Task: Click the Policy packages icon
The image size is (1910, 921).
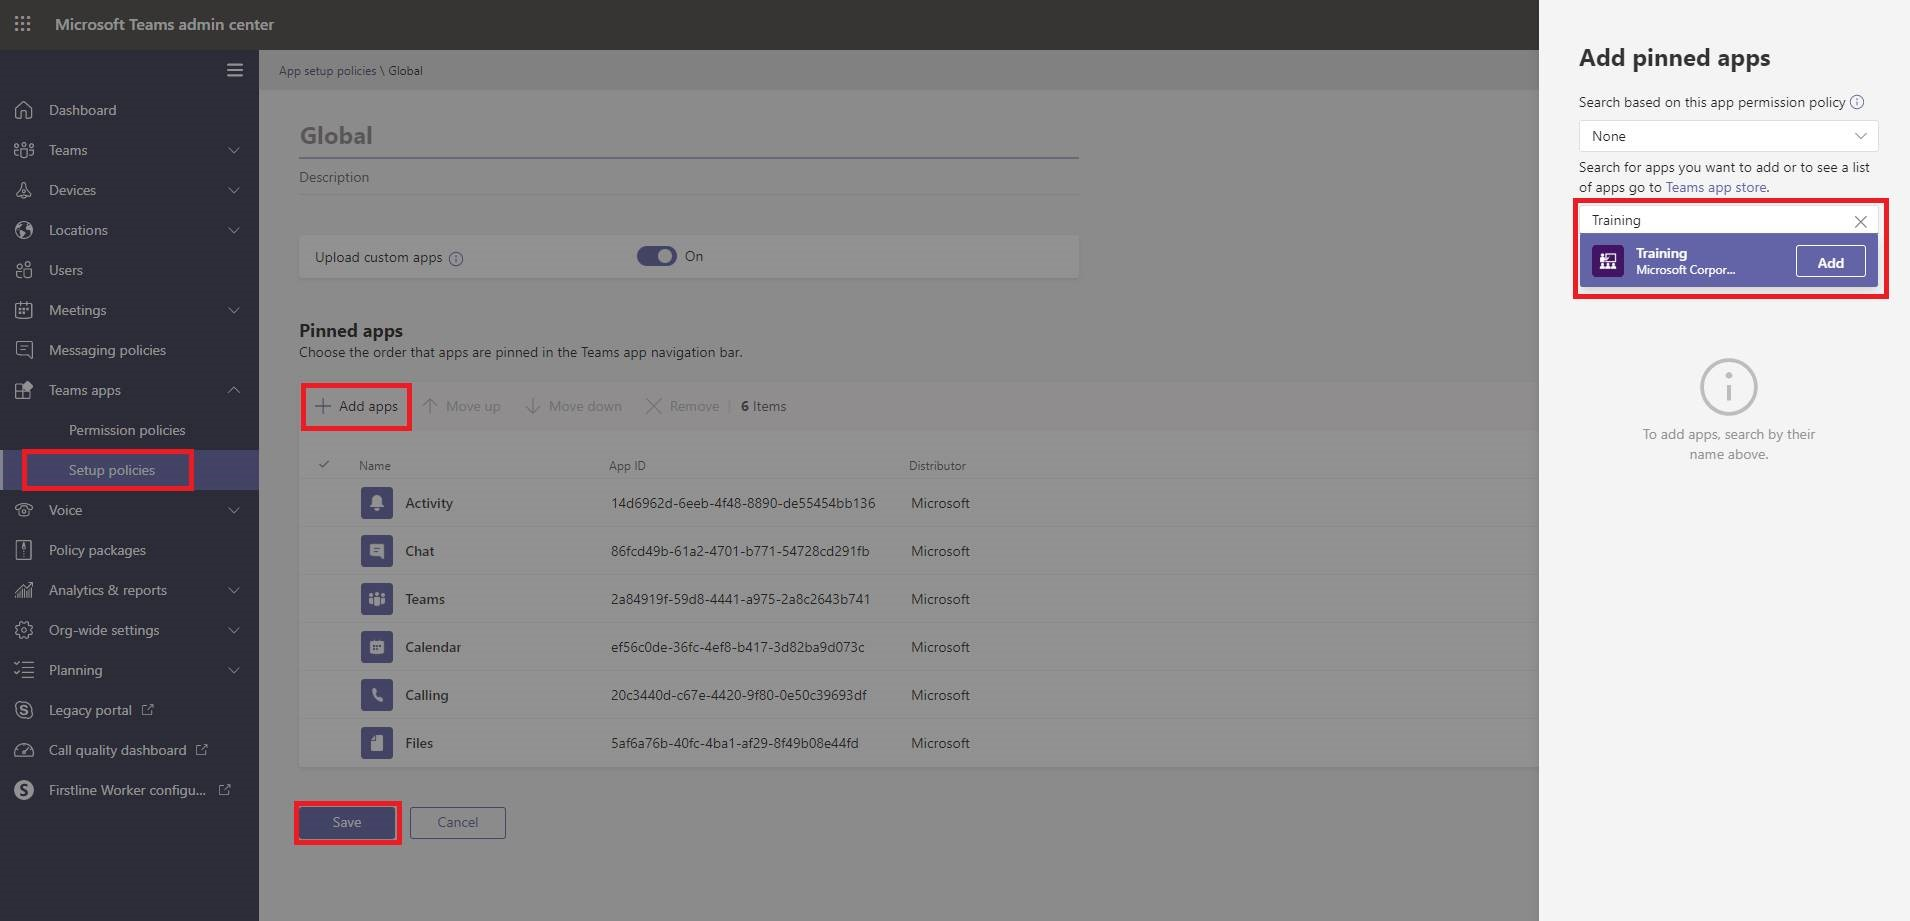Action: [24, 550]
